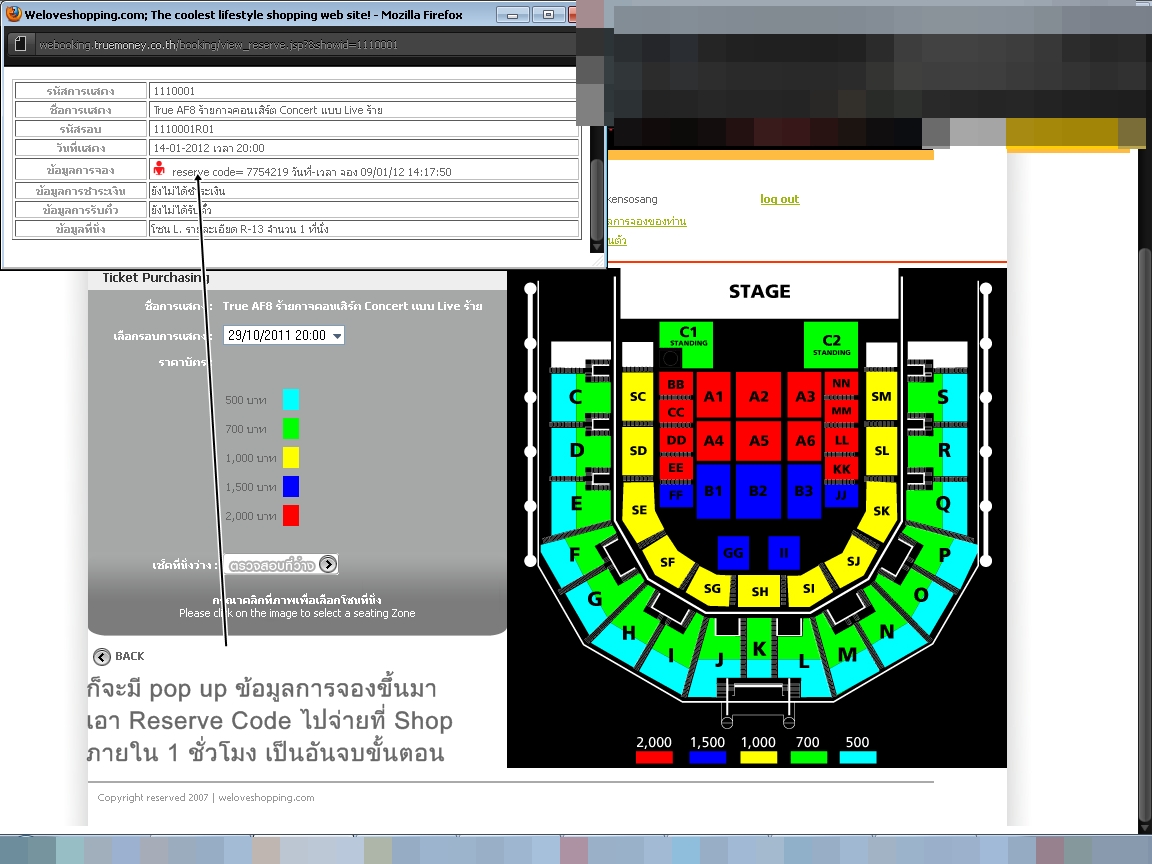
Task: Select standing zone C2
Action: 831,344
